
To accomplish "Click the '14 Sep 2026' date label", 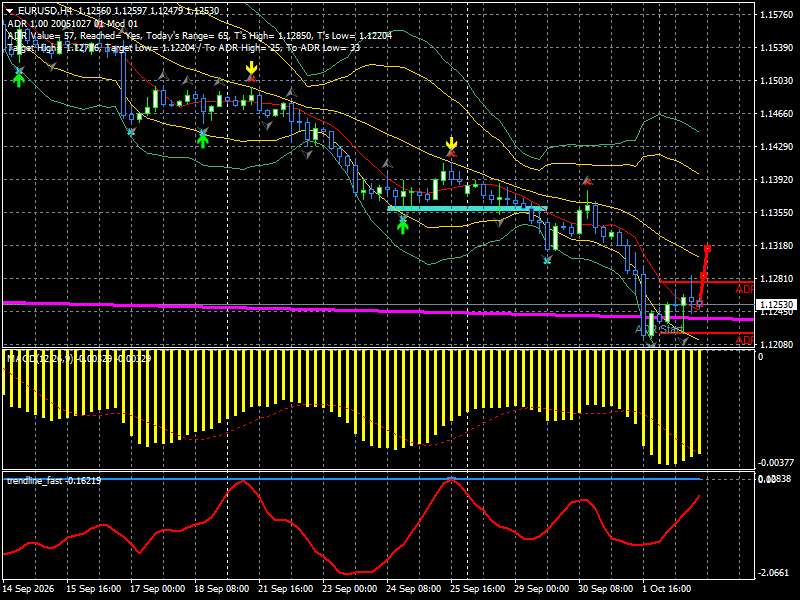I will pos(28,589).
